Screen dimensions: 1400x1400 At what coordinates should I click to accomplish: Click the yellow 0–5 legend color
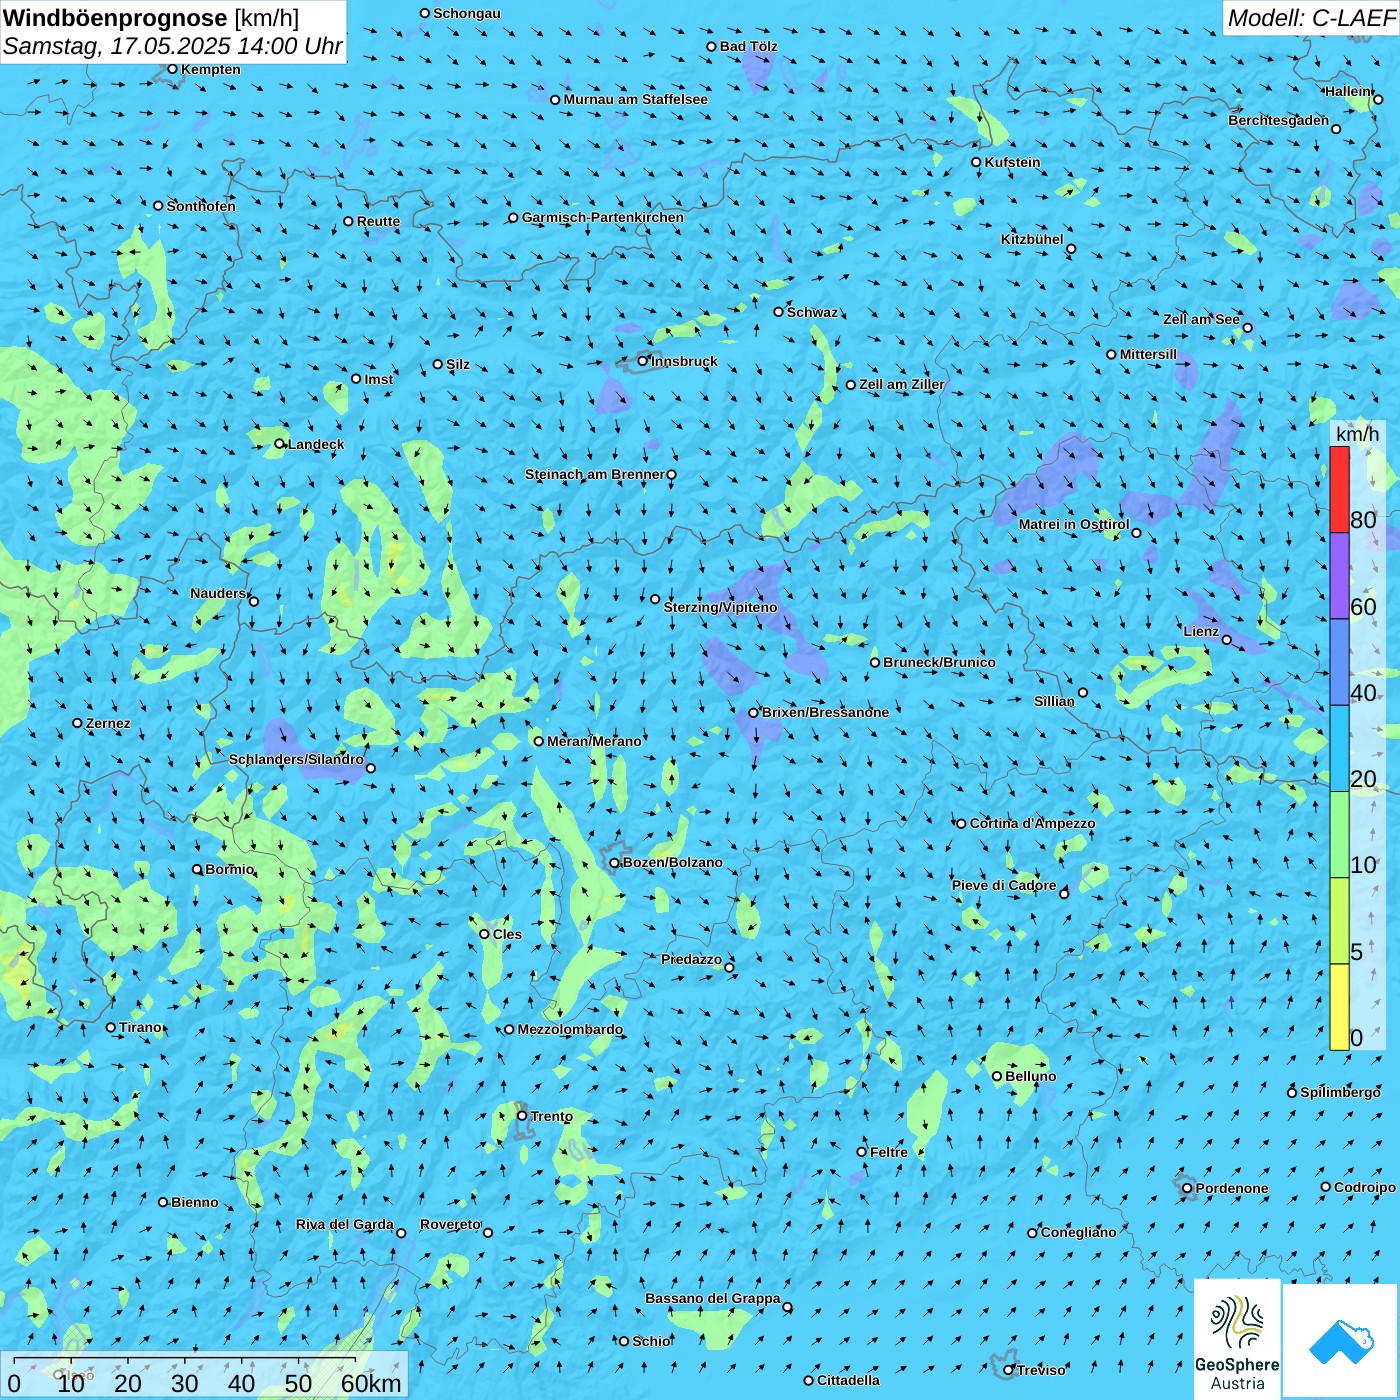(1339, 1007)
